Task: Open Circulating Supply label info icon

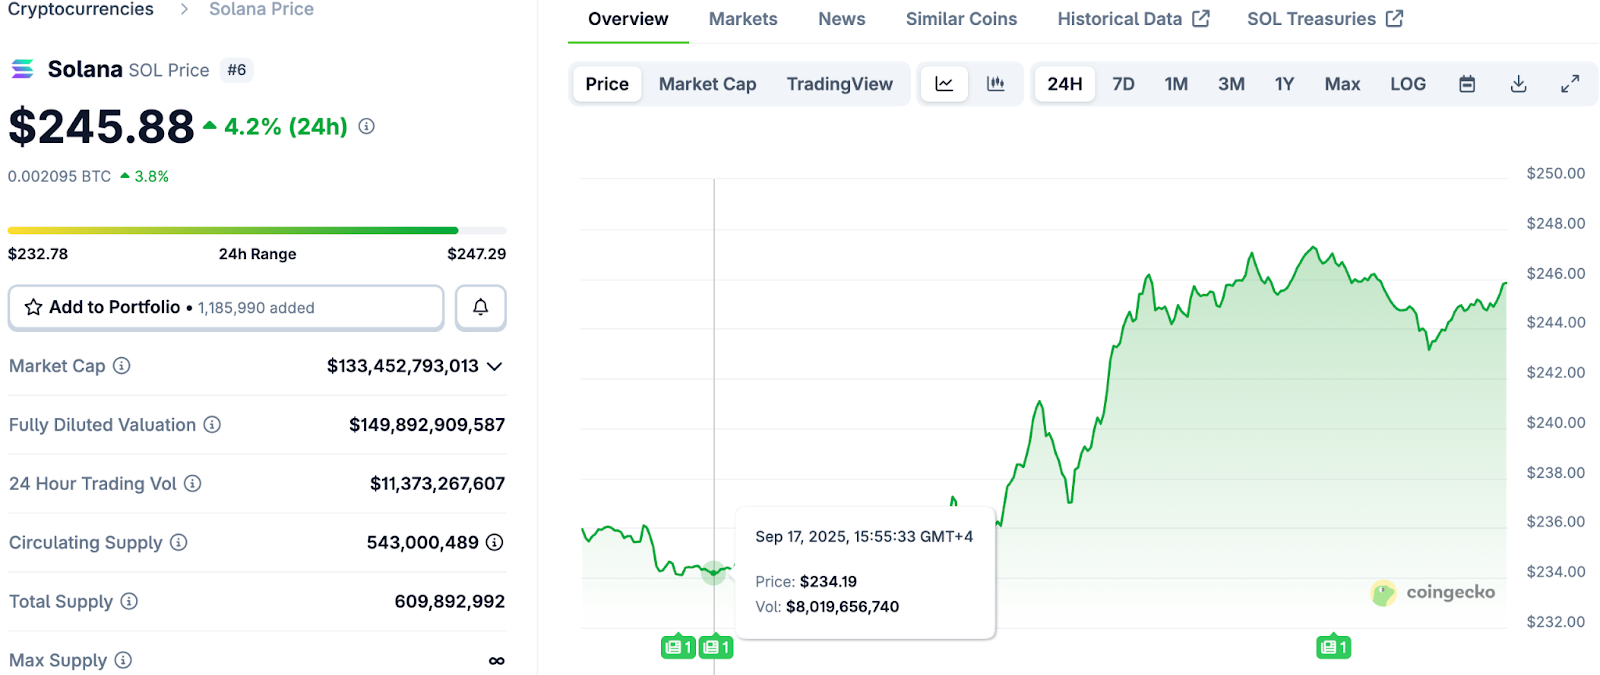Action: point(178,542)
